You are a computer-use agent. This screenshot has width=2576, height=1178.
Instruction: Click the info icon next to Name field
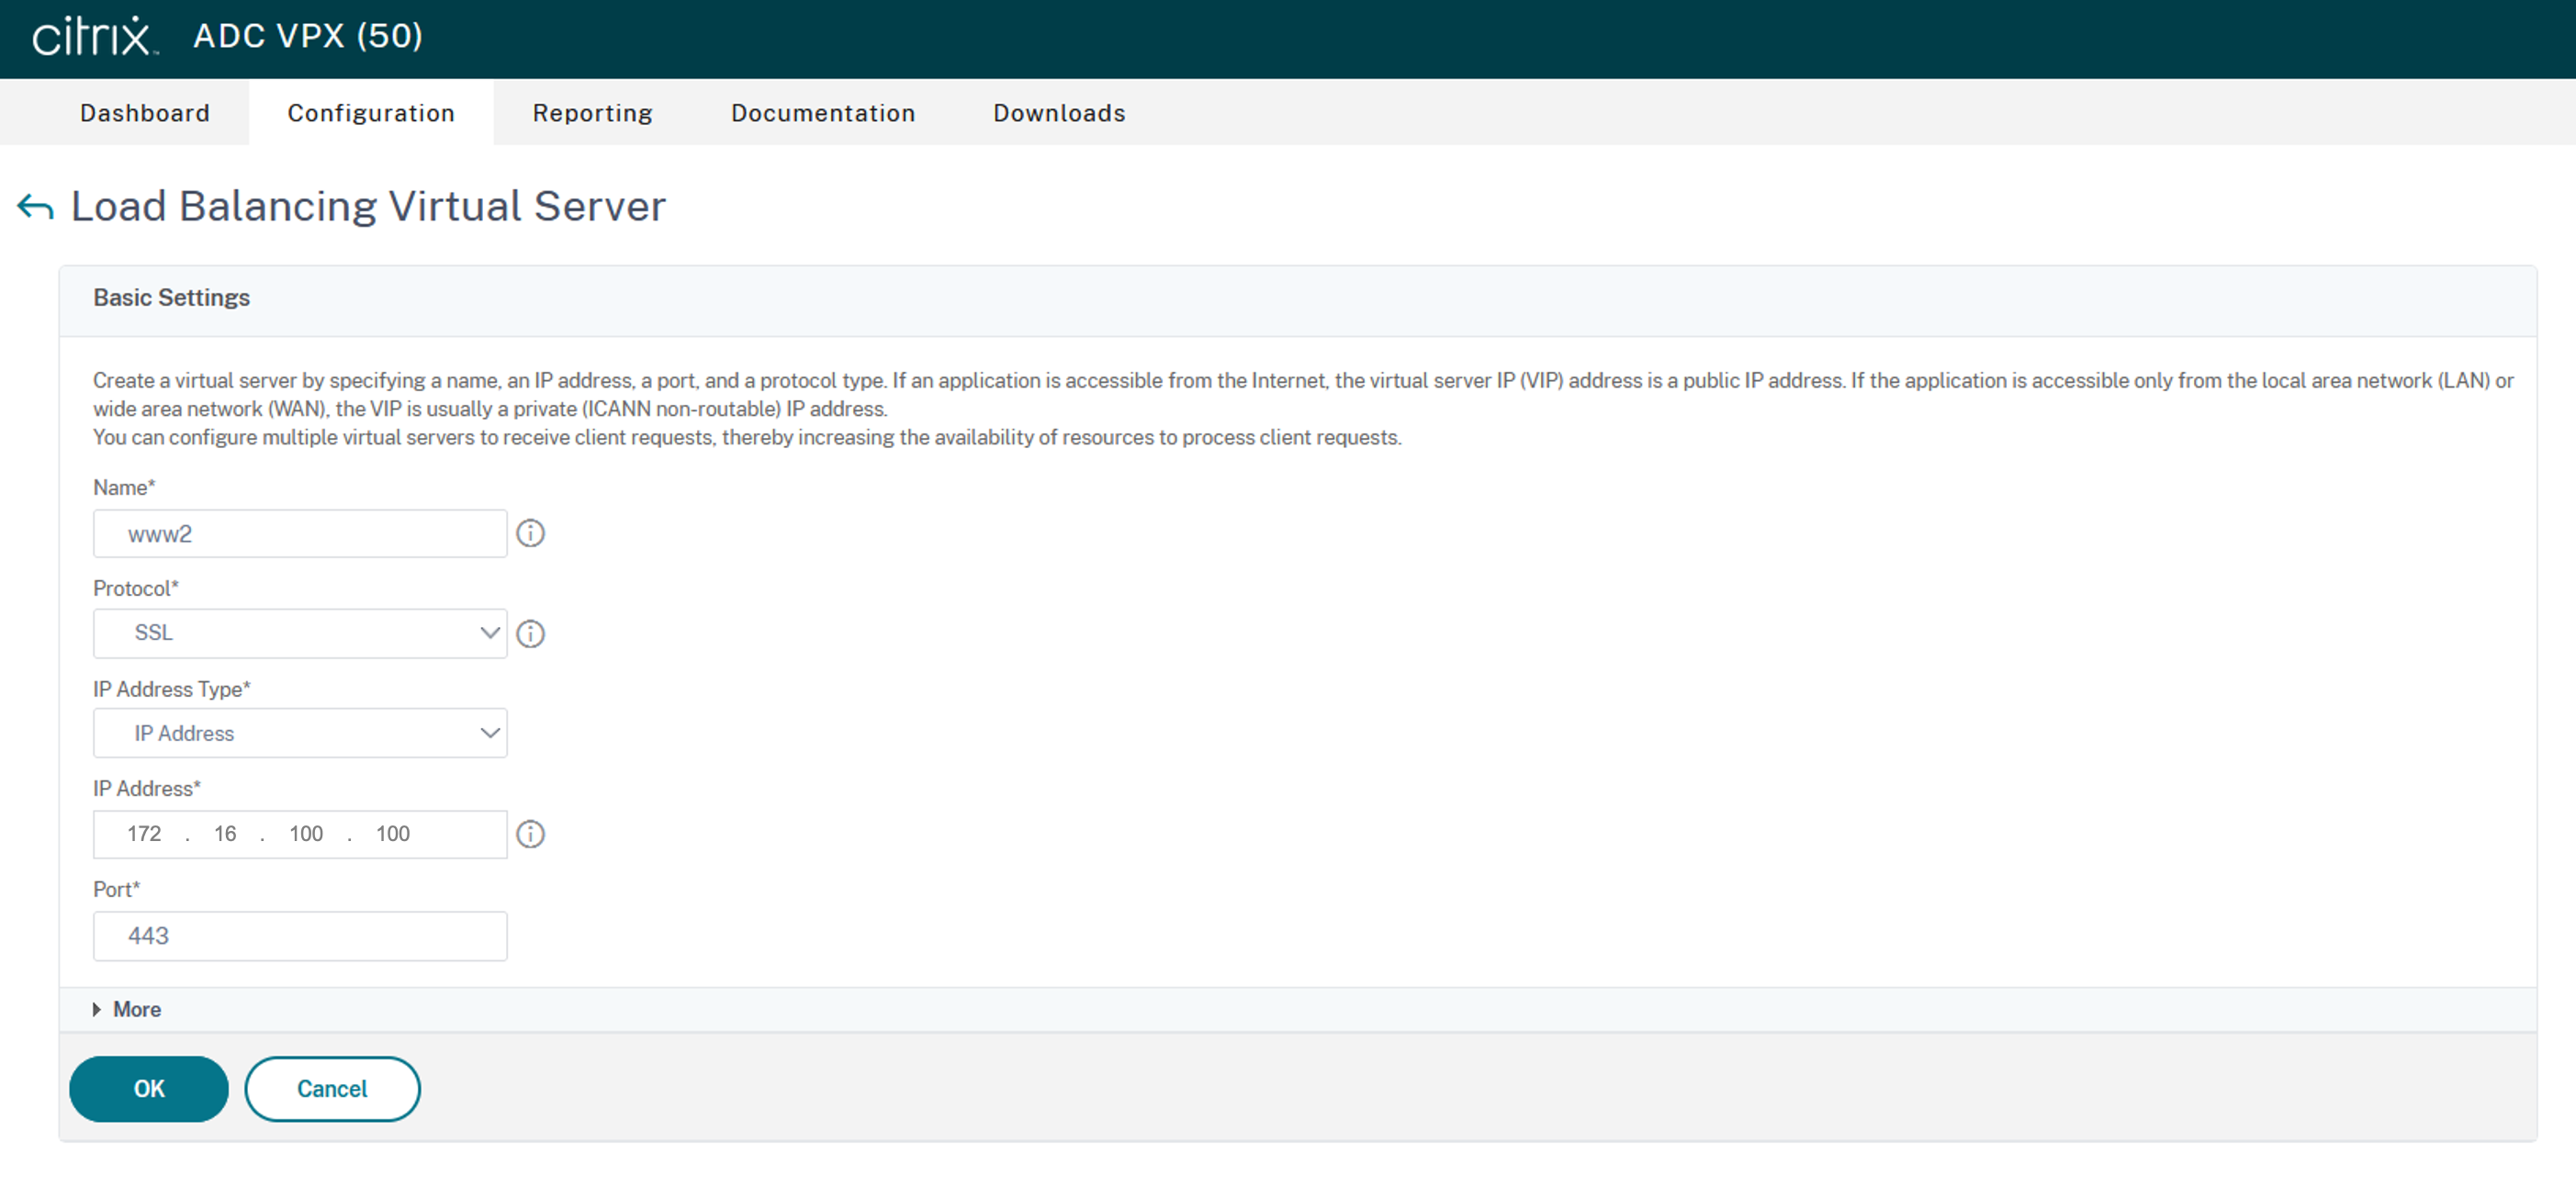click(530, 533)
